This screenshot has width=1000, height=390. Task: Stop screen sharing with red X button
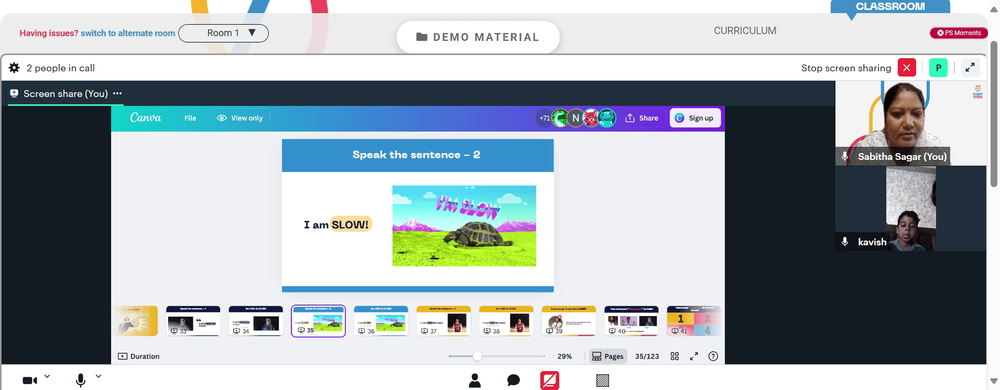tap(906, 68)
